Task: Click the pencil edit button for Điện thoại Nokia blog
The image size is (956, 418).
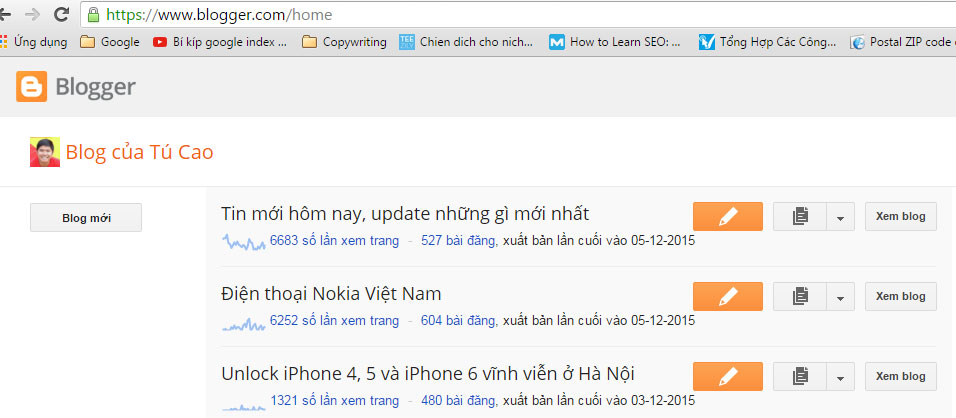Action: click(x=727, y=296)
